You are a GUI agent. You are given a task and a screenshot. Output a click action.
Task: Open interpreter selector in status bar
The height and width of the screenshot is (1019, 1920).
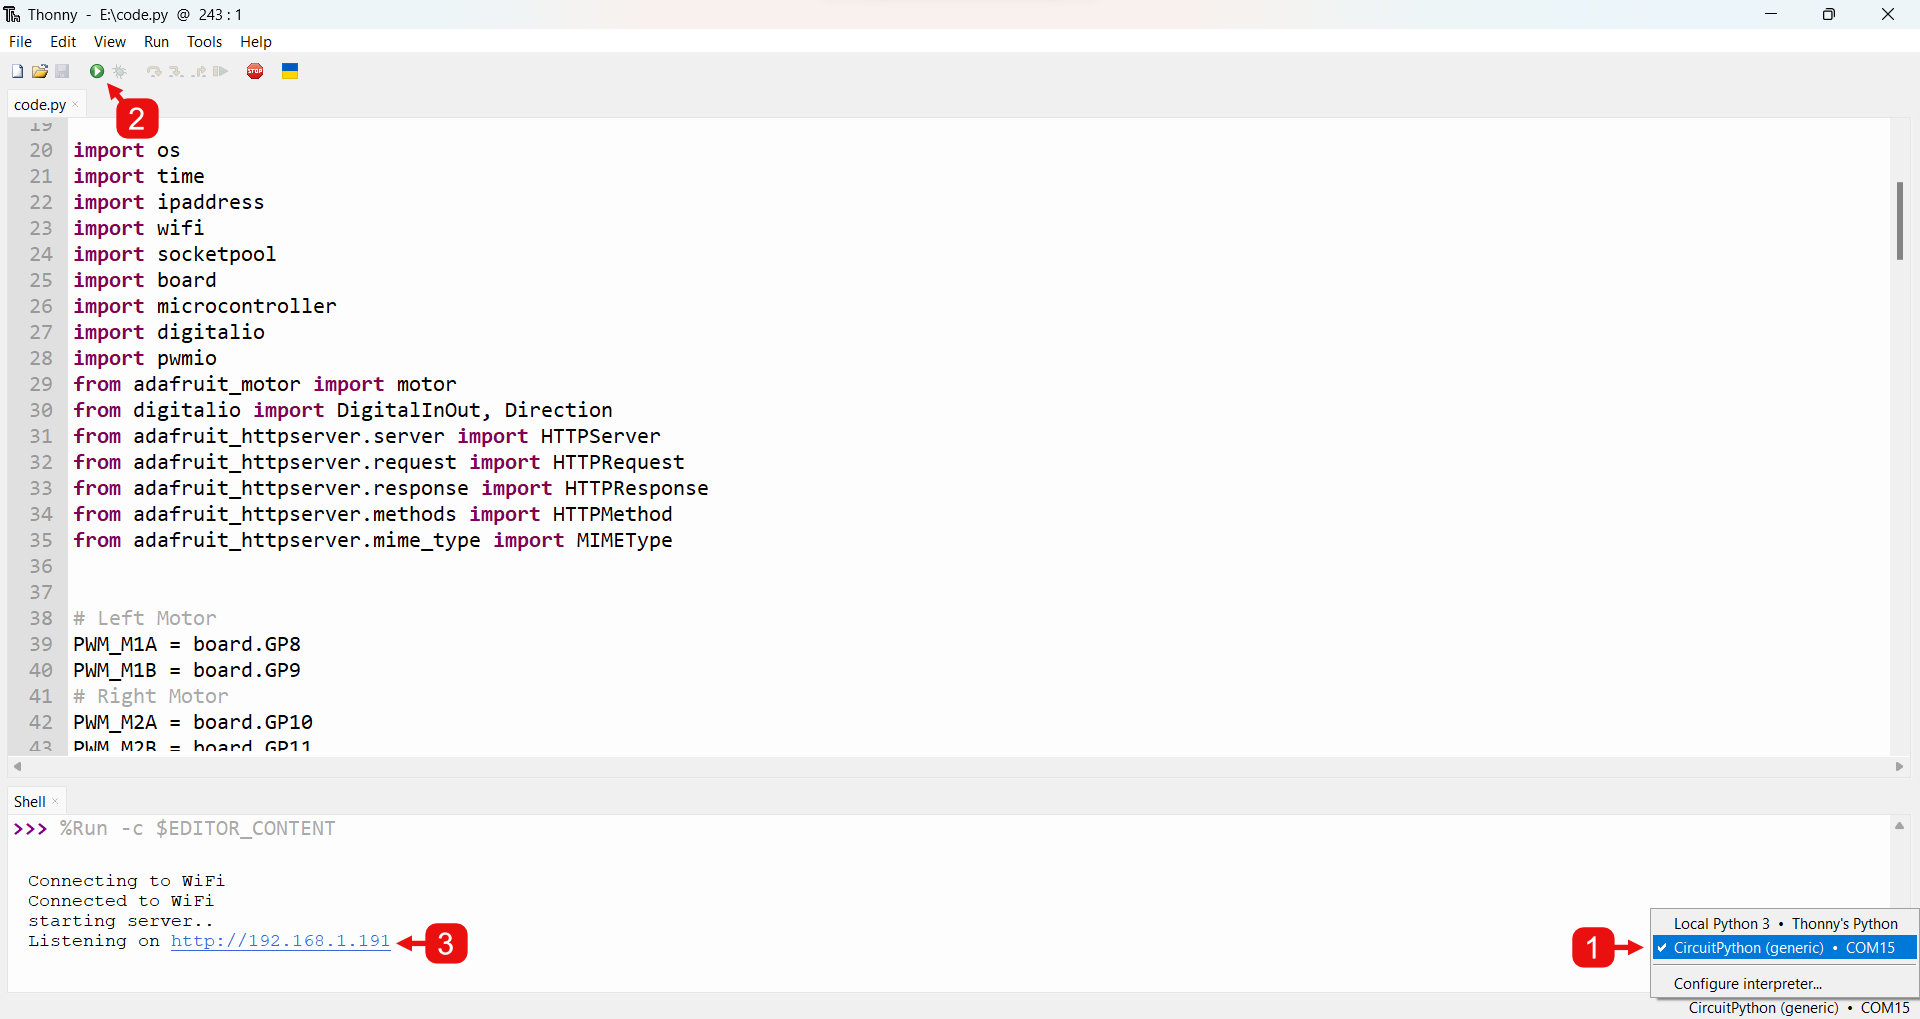click(x=1798, y=1008)
